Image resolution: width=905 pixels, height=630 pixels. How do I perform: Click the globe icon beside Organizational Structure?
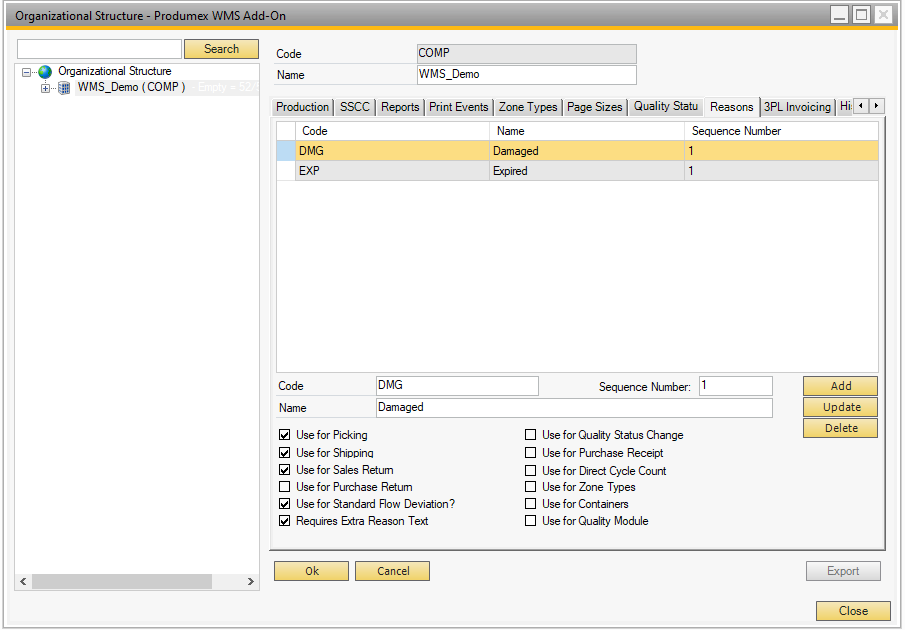pyautogui.click(x=45, y=72)
